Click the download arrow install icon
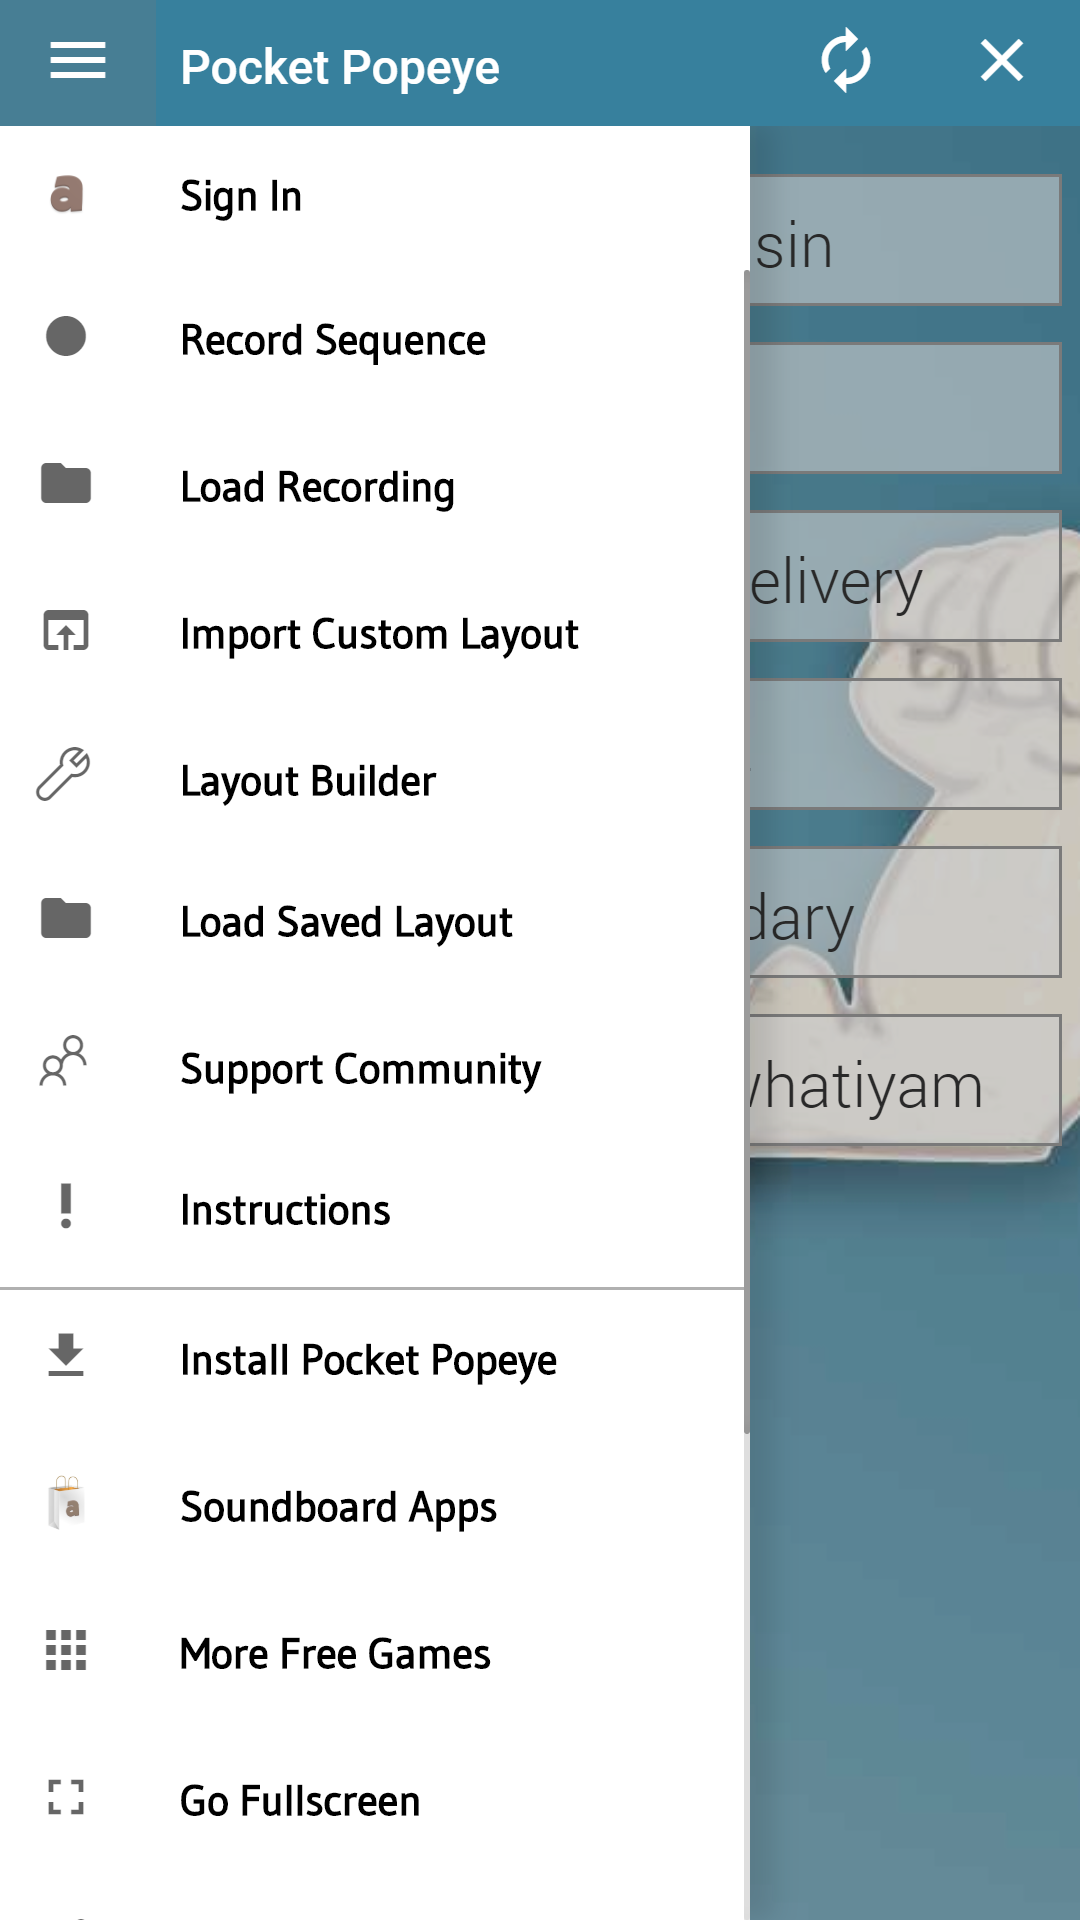1080x1920 pixels. [x=66, y=1355]
